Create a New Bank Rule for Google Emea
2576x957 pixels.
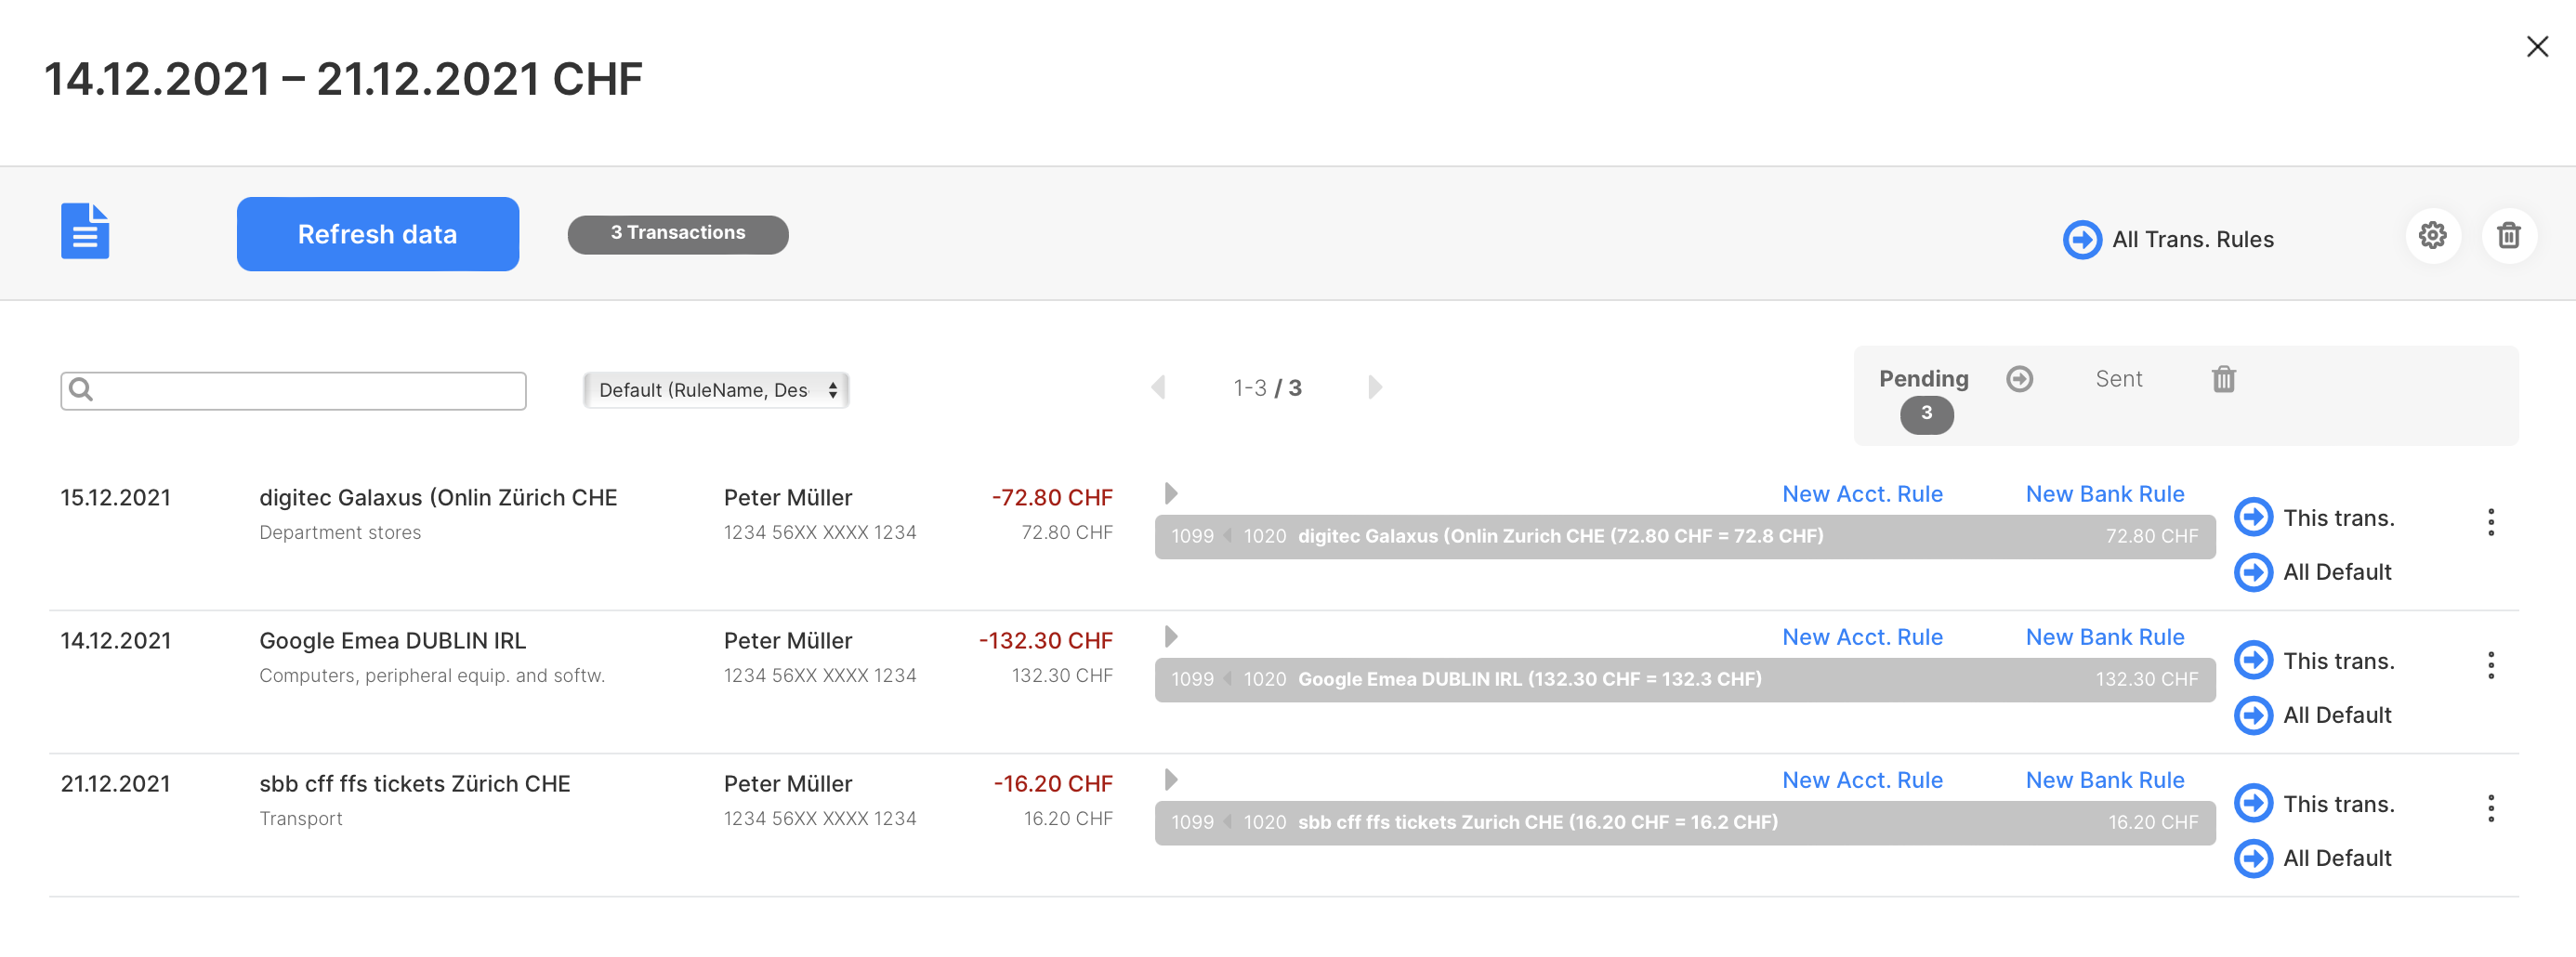point(2105,637)
